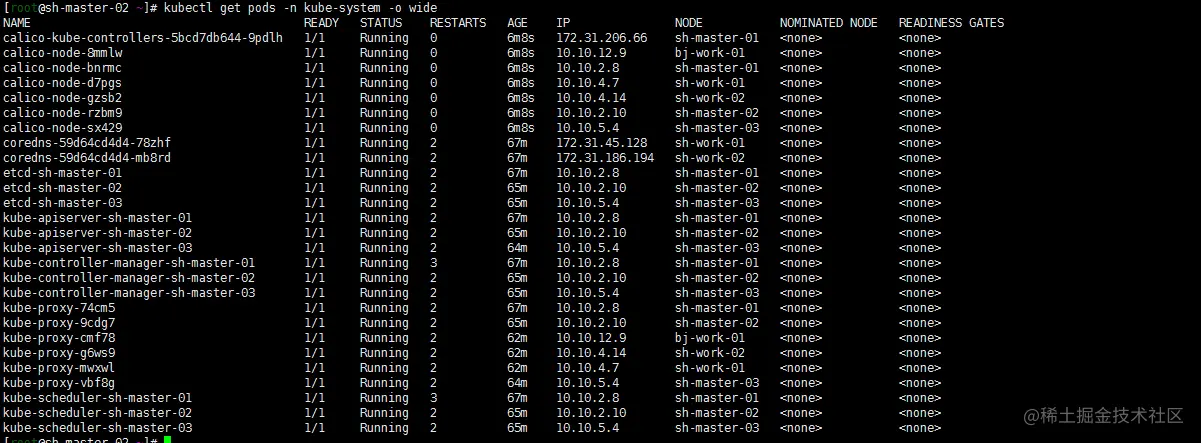Select kube-scheduler-sh-master-03 pod name
The image size is (1201, 443).
tap(98, 428)
